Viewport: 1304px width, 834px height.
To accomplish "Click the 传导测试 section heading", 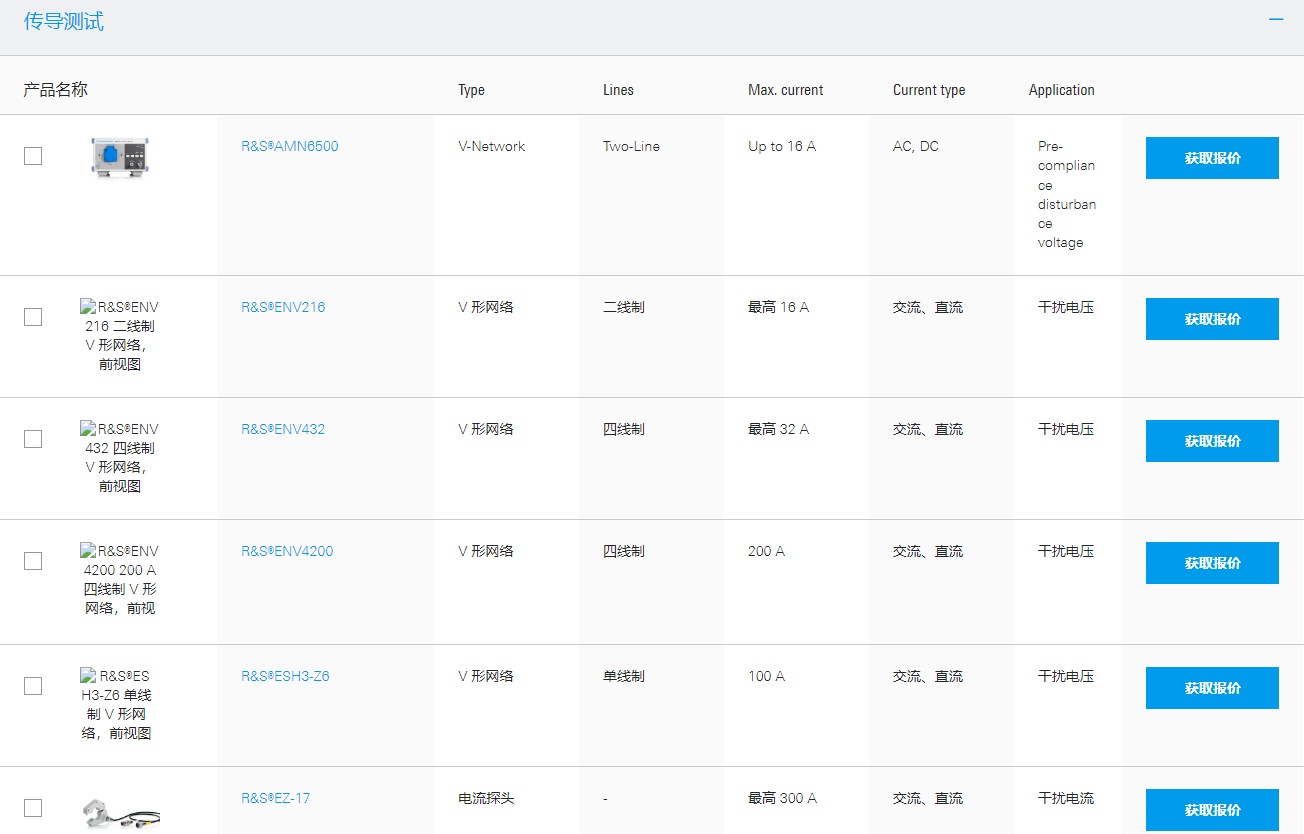I will 64,21.
